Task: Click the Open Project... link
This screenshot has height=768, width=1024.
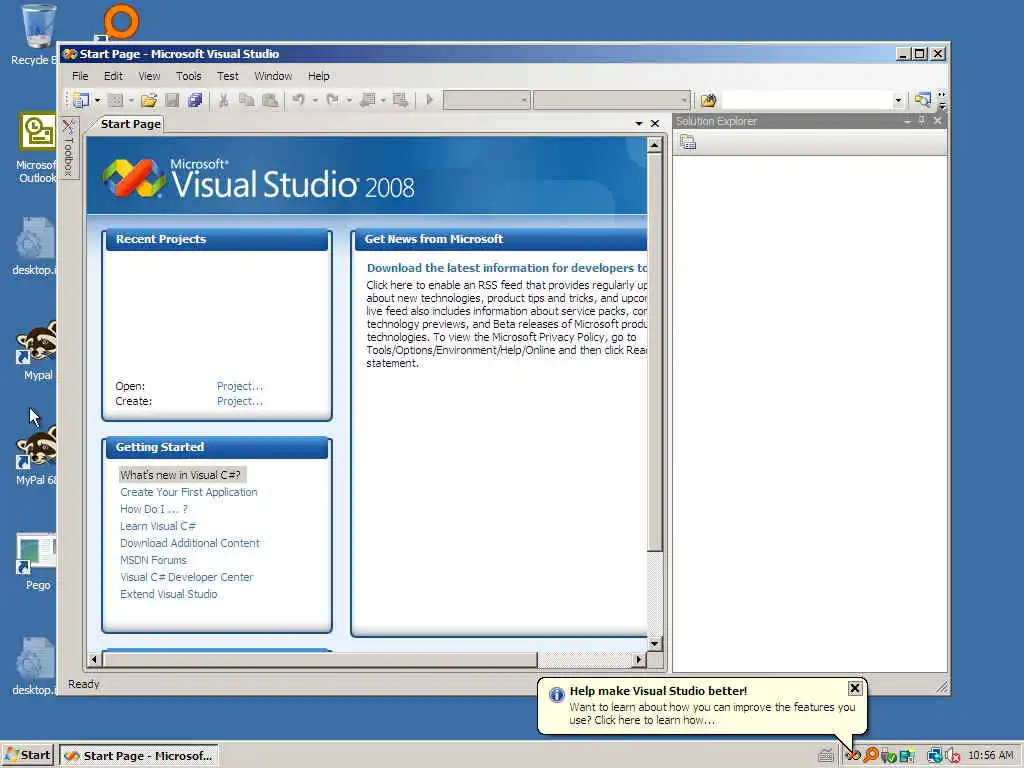Action: click(x=240, y=386)
